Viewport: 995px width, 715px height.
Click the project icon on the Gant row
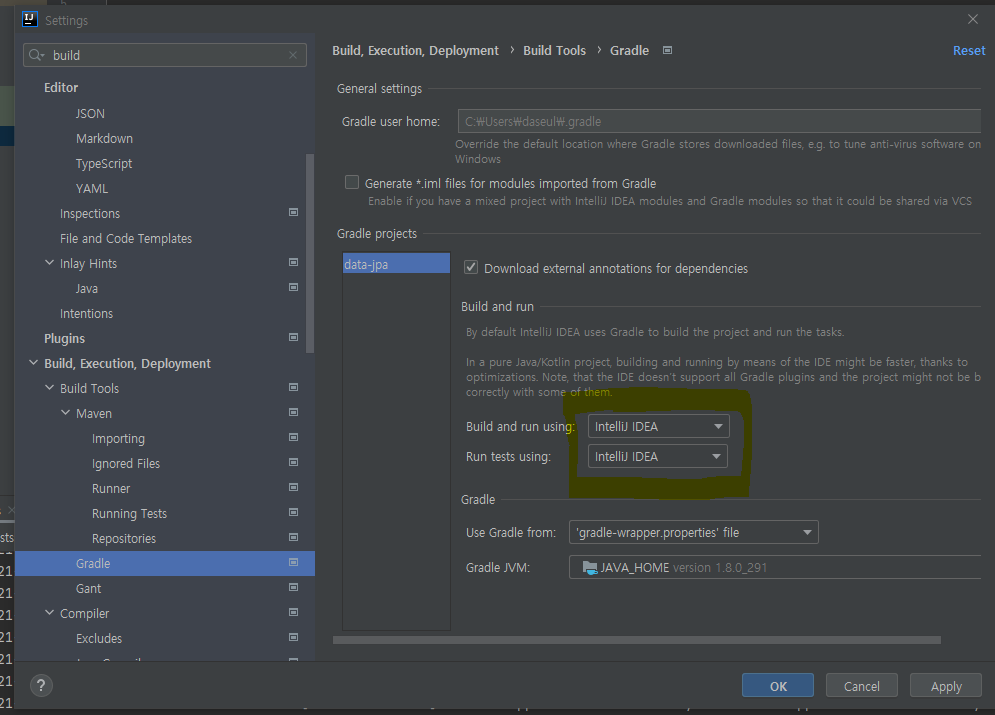click(x=293, y=587)
